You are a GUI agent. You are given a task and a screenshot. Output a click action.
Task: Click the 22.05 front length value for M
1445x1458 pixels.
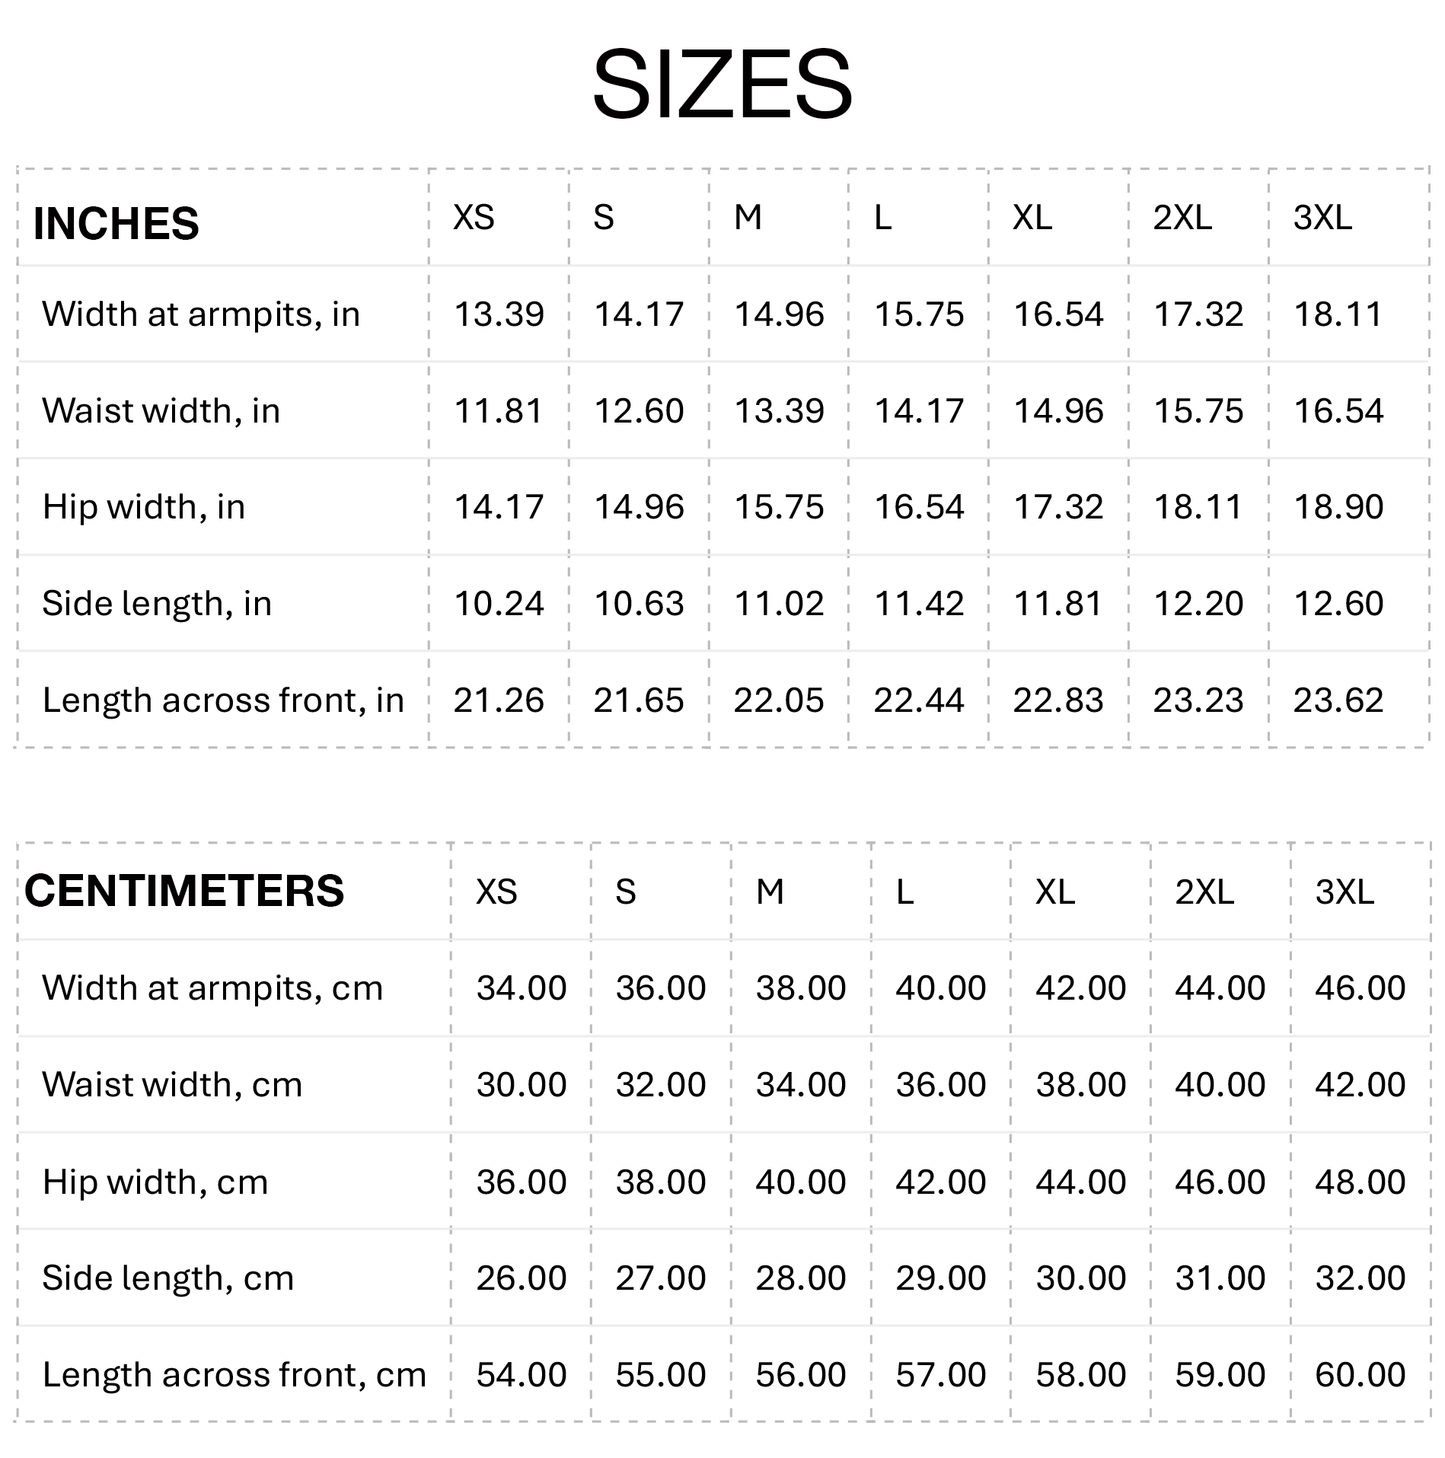click(779, 700)
